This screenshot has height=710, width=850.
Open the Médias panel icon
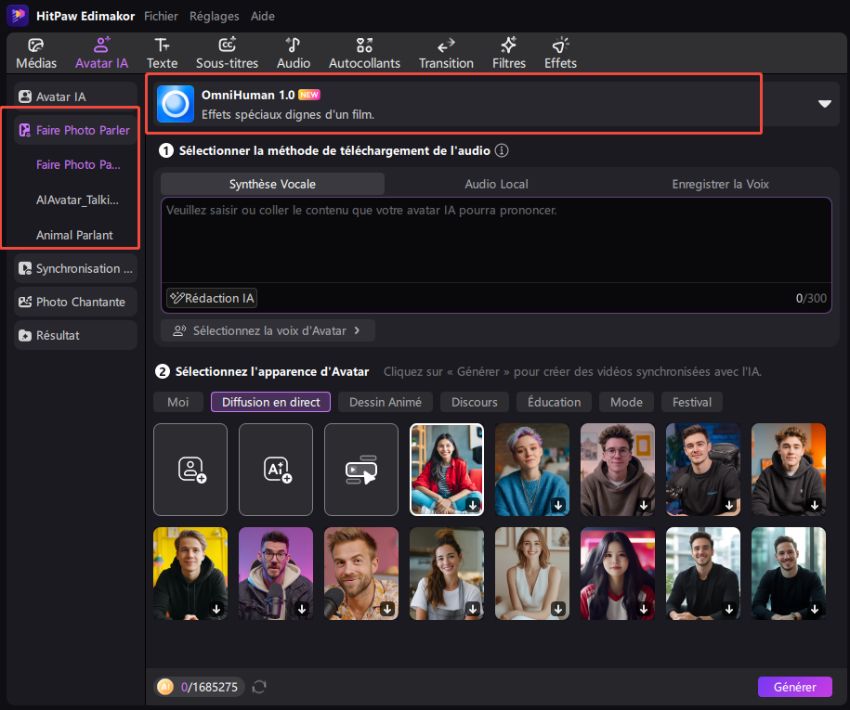point(36,45)
